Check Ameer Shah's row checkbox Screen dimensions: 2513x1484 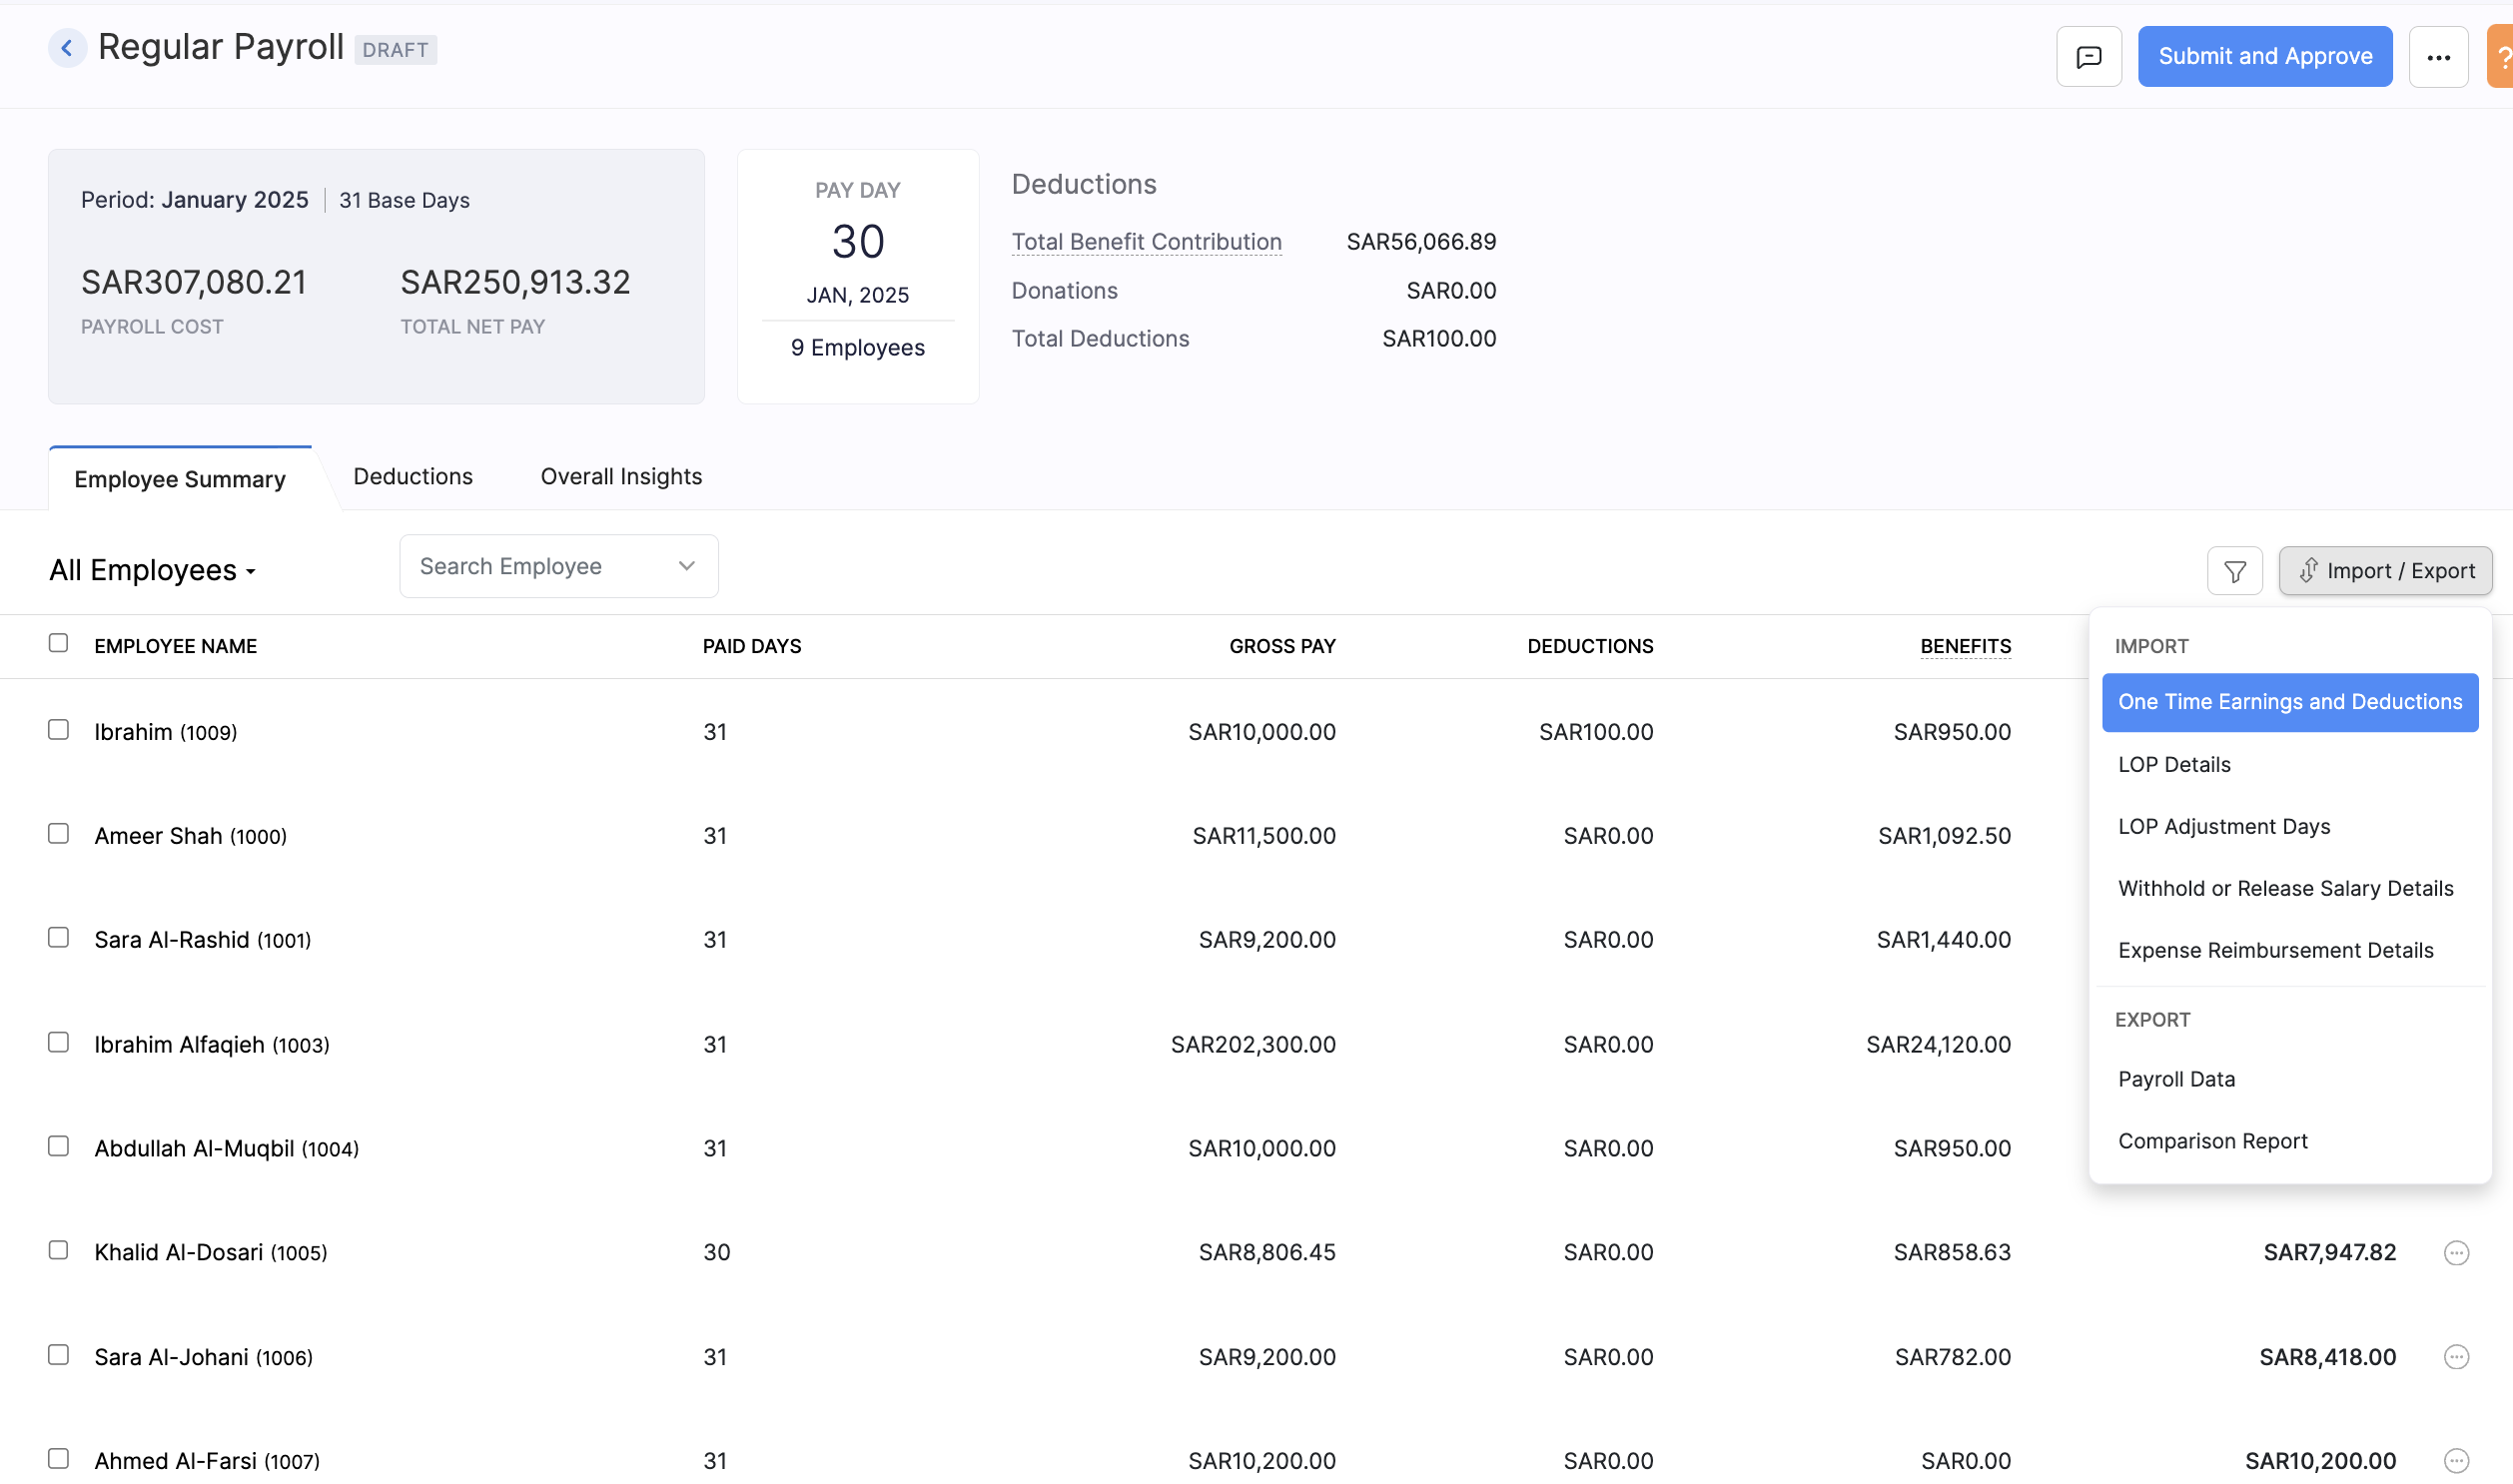coord(58,833)
